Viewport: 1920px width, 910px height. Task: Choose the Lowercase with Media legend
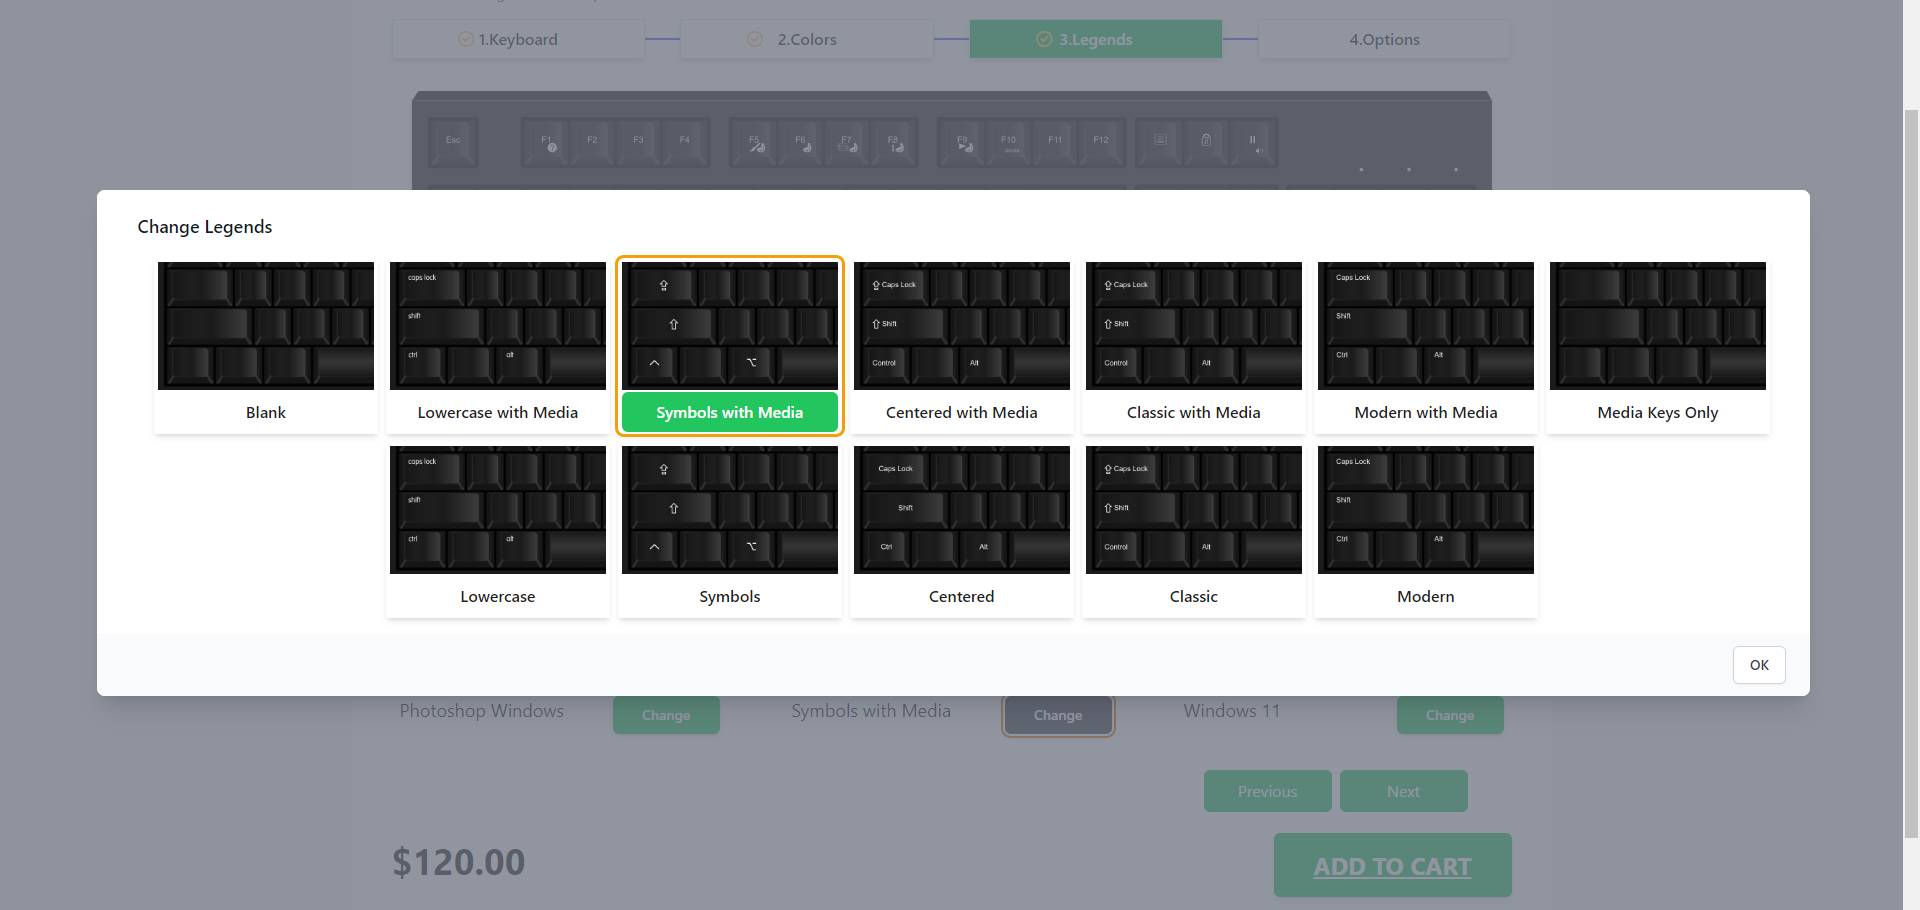click(498, 346)
